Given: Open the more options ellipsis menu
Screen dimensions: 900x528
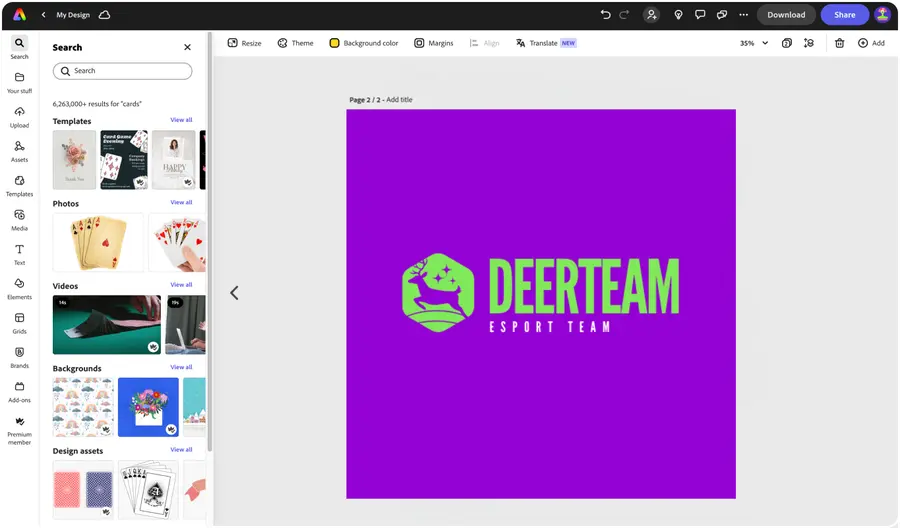Looking at the screenshot, I should click(743, 15).
